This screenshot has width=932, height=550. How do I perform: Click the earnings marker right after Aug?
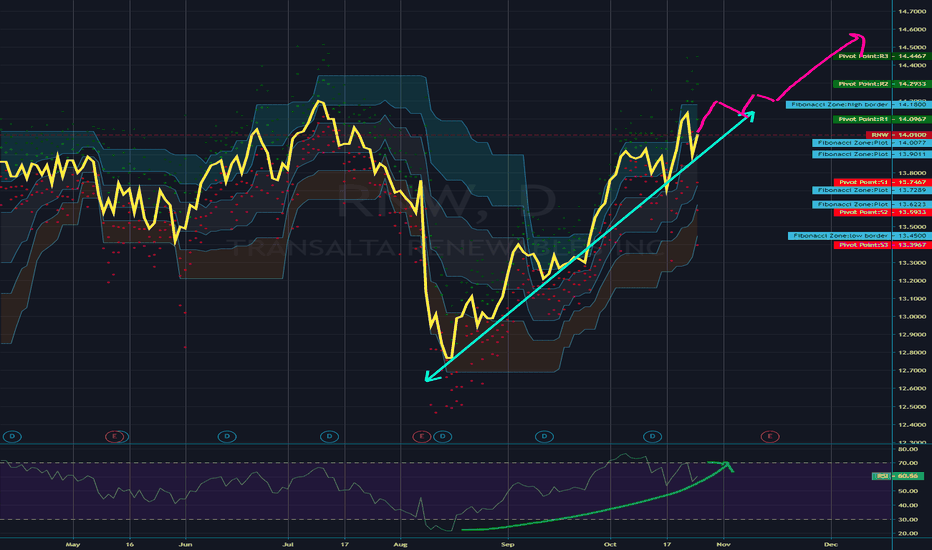pyautogui.click(x=421, y=436)
